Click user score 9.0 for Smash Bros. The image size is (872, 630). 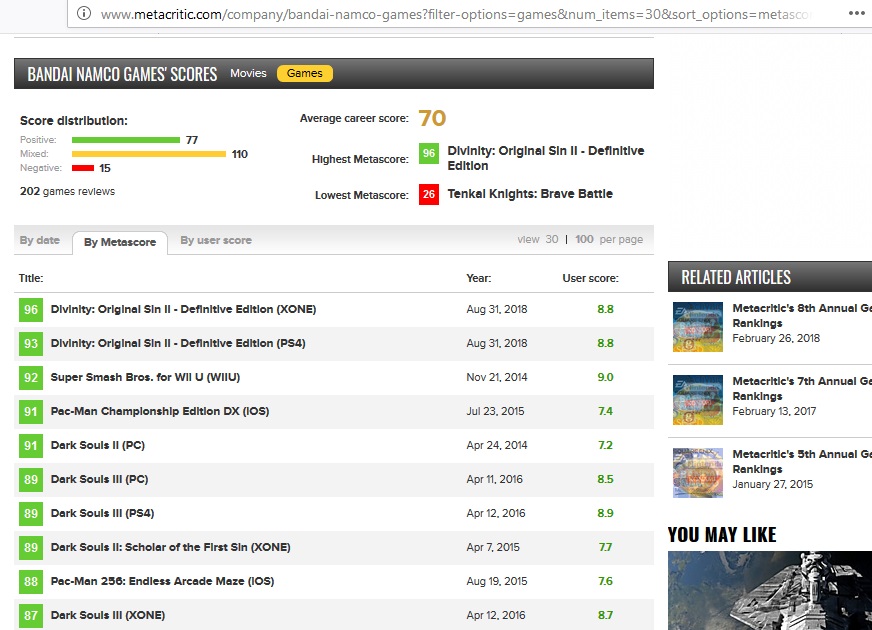click(x=605, y=377)
